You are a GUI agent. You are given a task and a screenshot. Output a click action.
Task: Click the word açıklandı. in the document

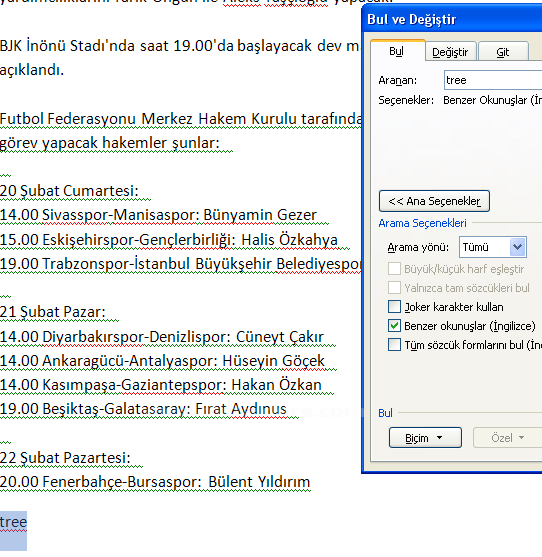click(x=32, y=70)
